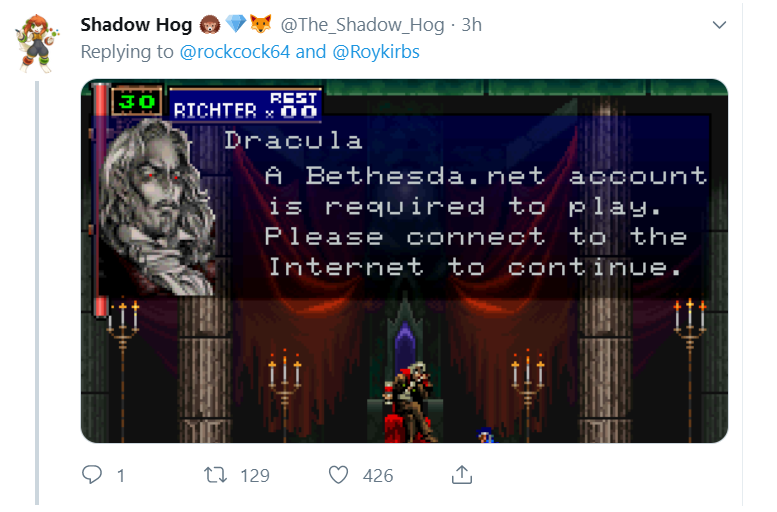Like the tweet with the heart icon

[338, 475]
